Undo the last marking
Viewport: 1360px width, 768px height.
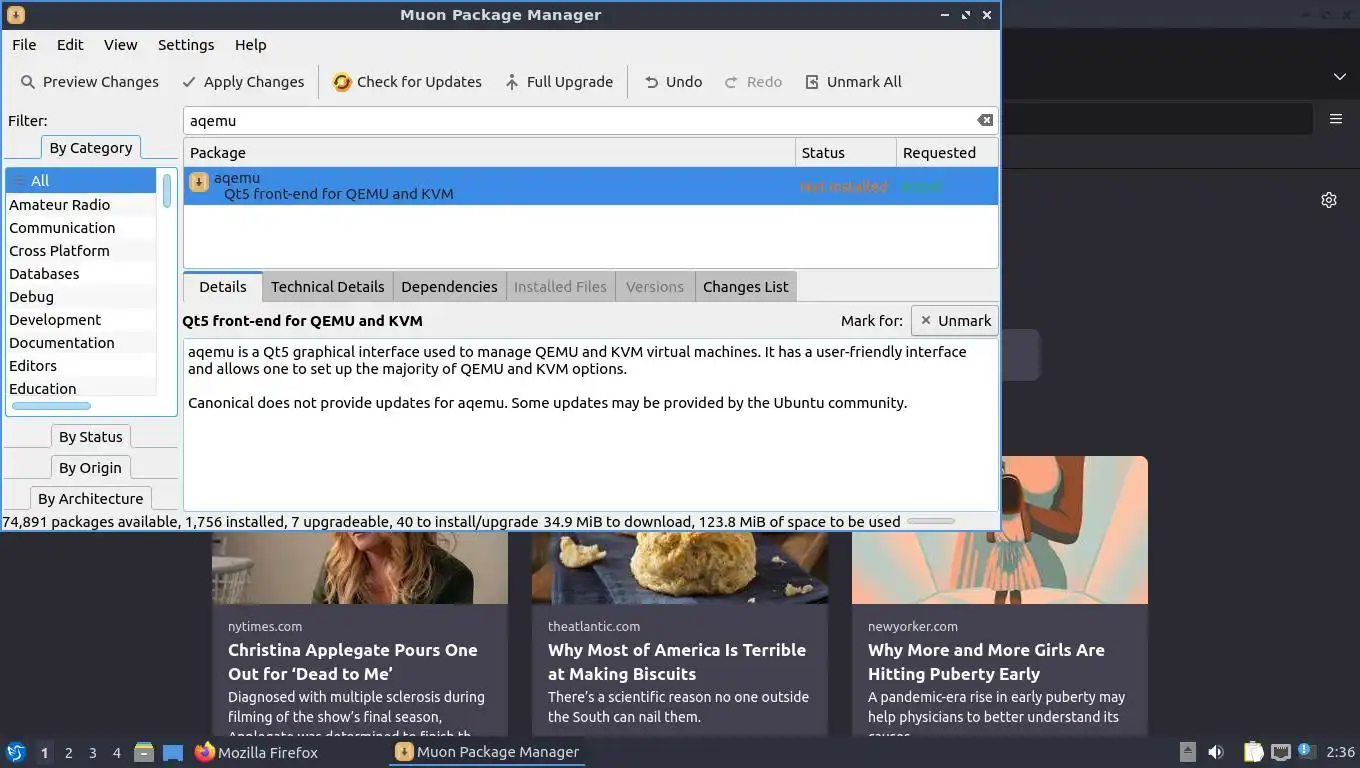pos(673,82)
